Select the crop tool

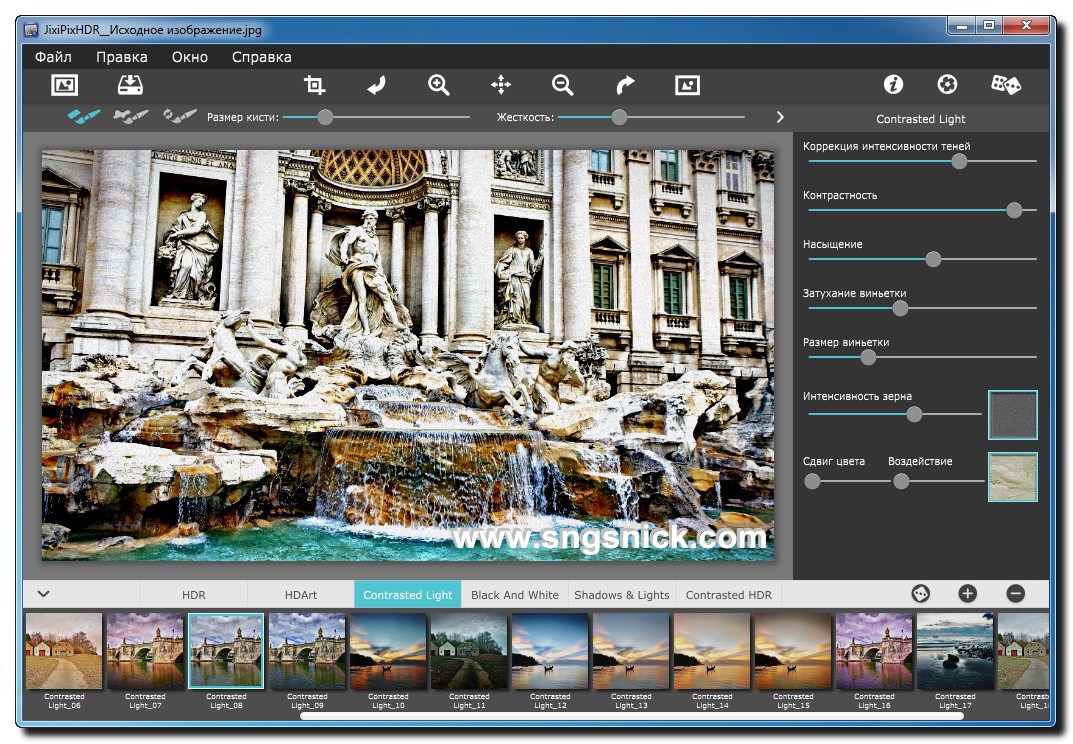click(314, 85)
